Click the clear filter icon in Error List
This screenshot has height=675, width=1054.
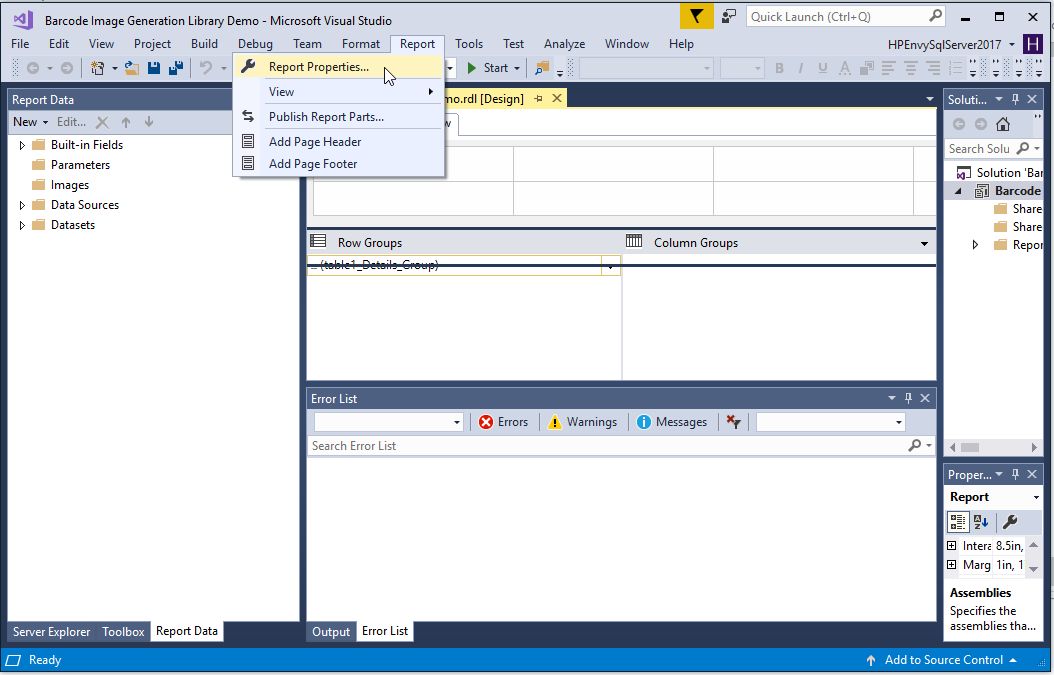[733, 422]
